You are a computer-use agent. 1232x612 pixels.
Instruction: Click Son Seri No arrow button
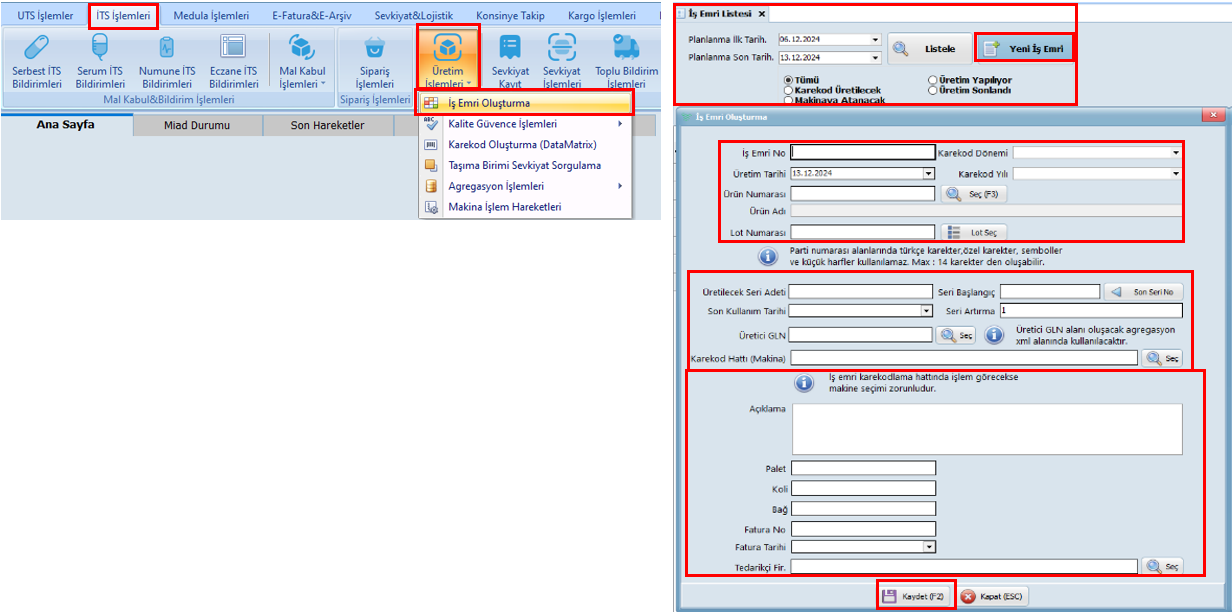tap(1142, 291)
